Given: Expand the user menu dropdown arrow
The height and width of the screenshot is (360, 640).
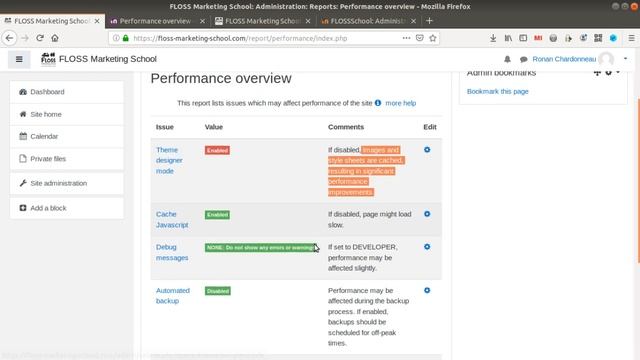Looking at the screenshot, I should [625, 59].
